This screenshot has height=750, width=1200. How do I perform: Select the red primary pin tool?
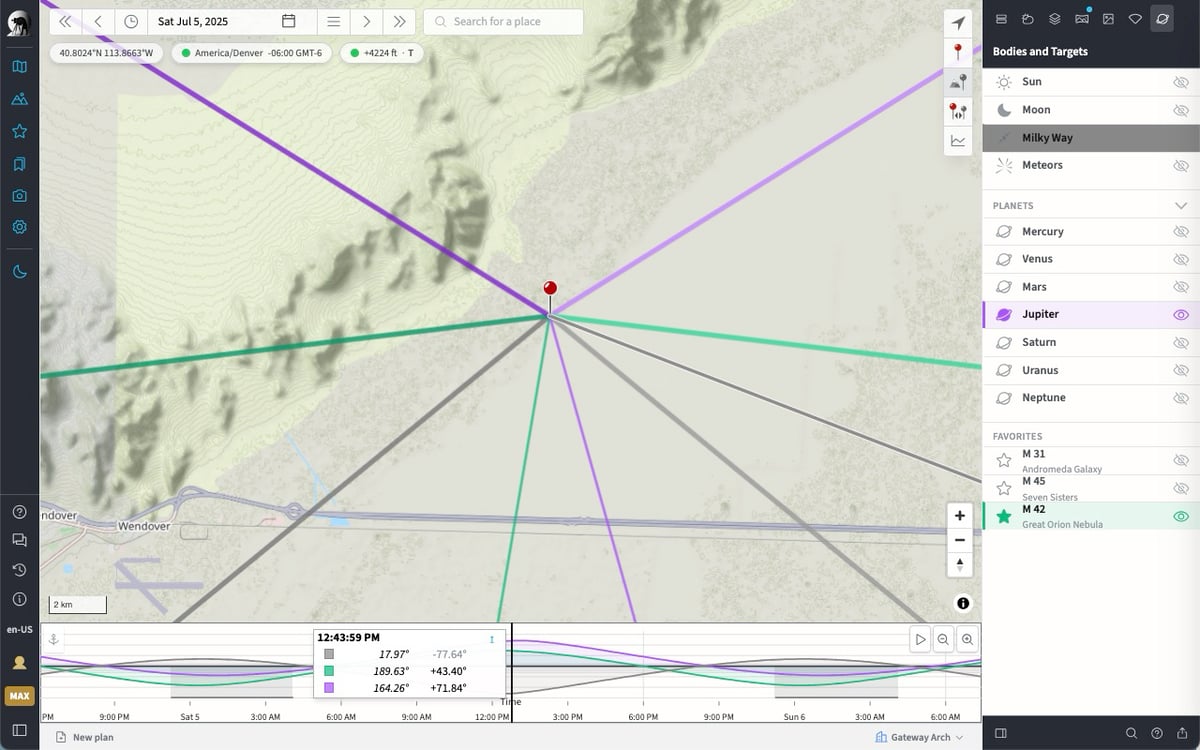(x=958, y=53)
